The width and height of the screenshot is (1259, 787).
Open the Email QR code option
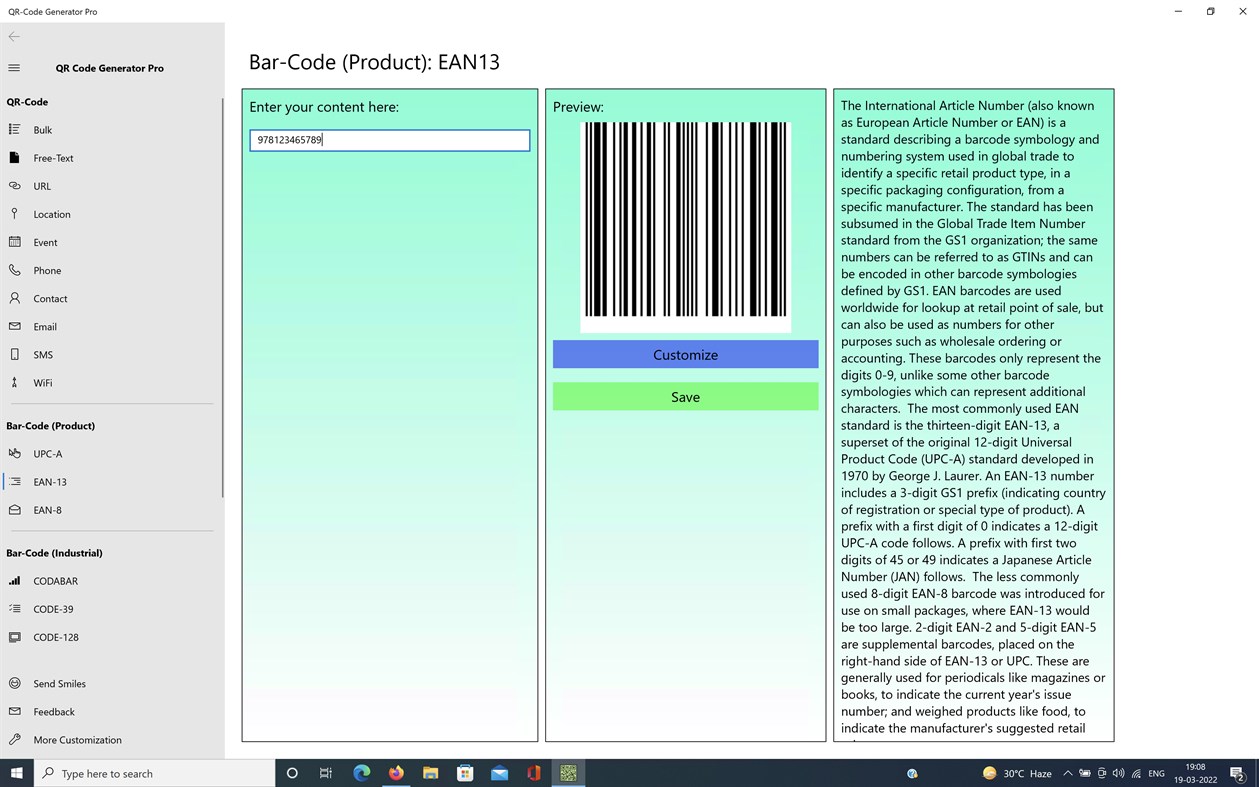(x=43, y=326)
